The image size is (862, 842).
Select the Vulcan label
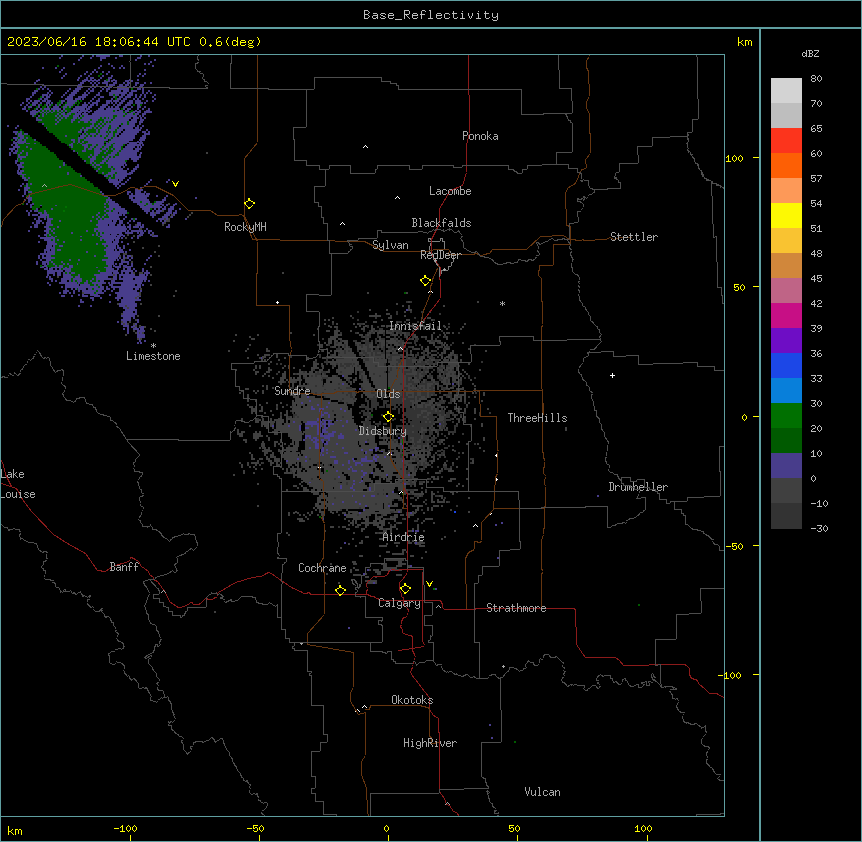pyautogui.click(x=542, y=792)
